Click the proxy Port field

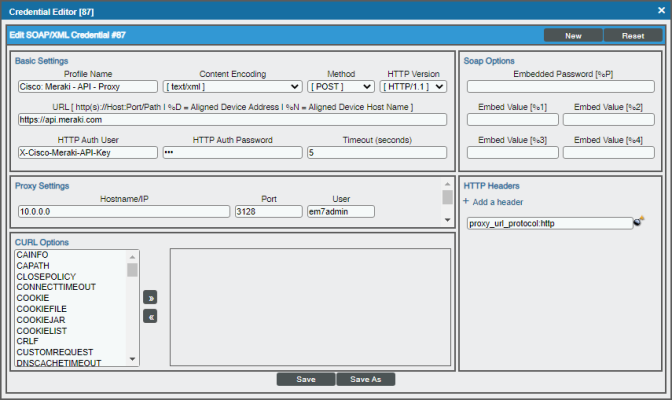[269, 211]
